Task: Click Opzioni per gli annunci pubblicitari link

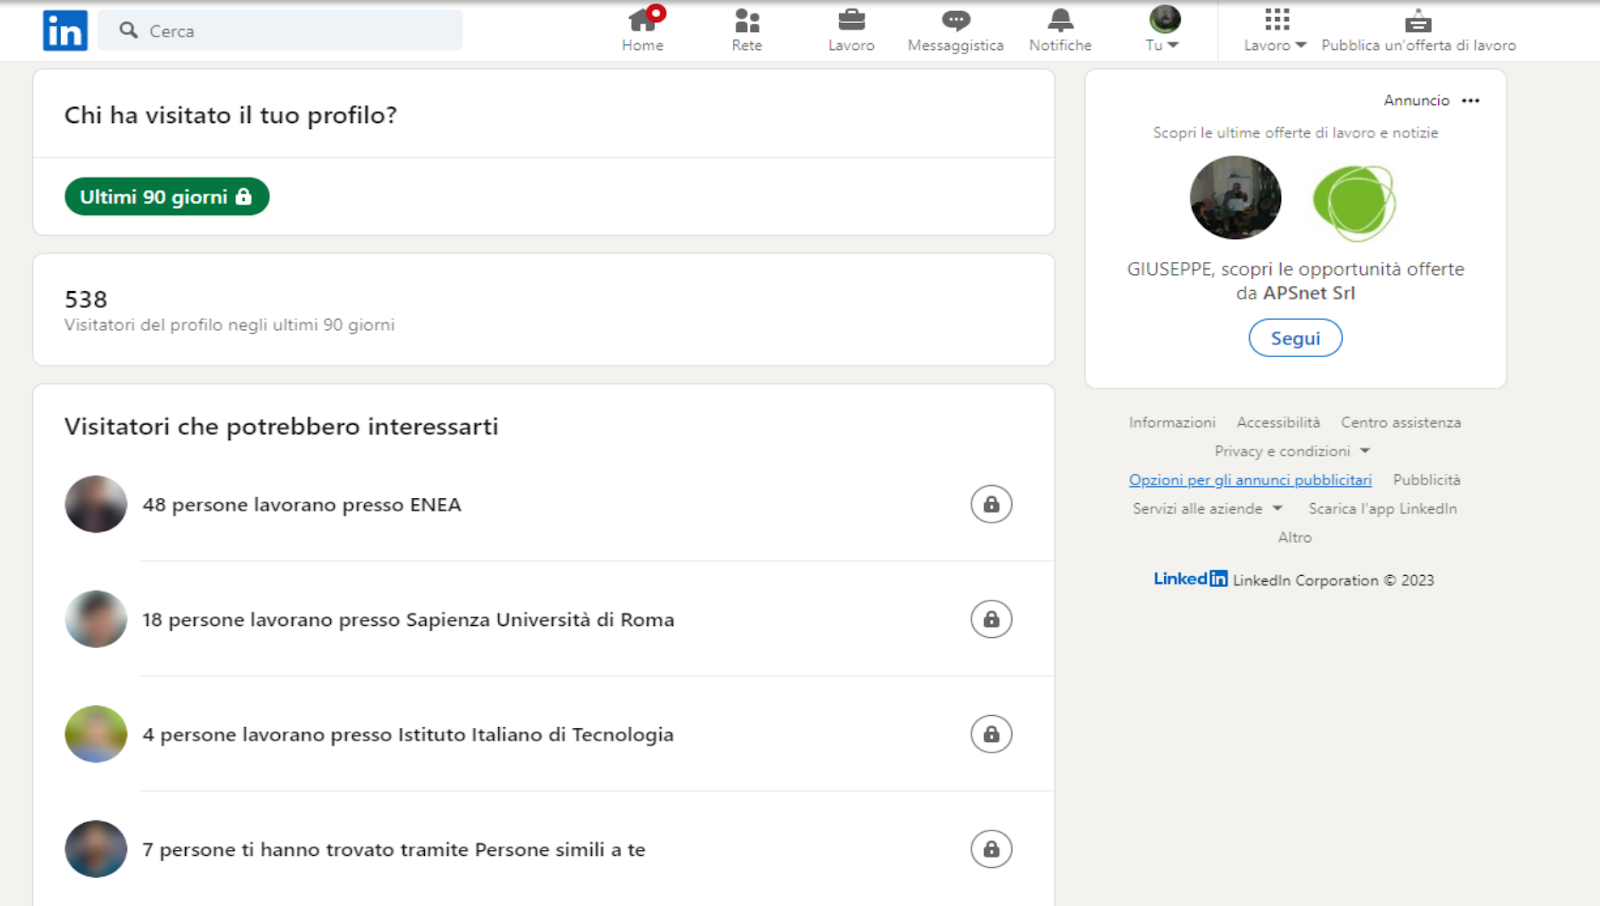Action: pyautogui.click(x=1250, y=480)
